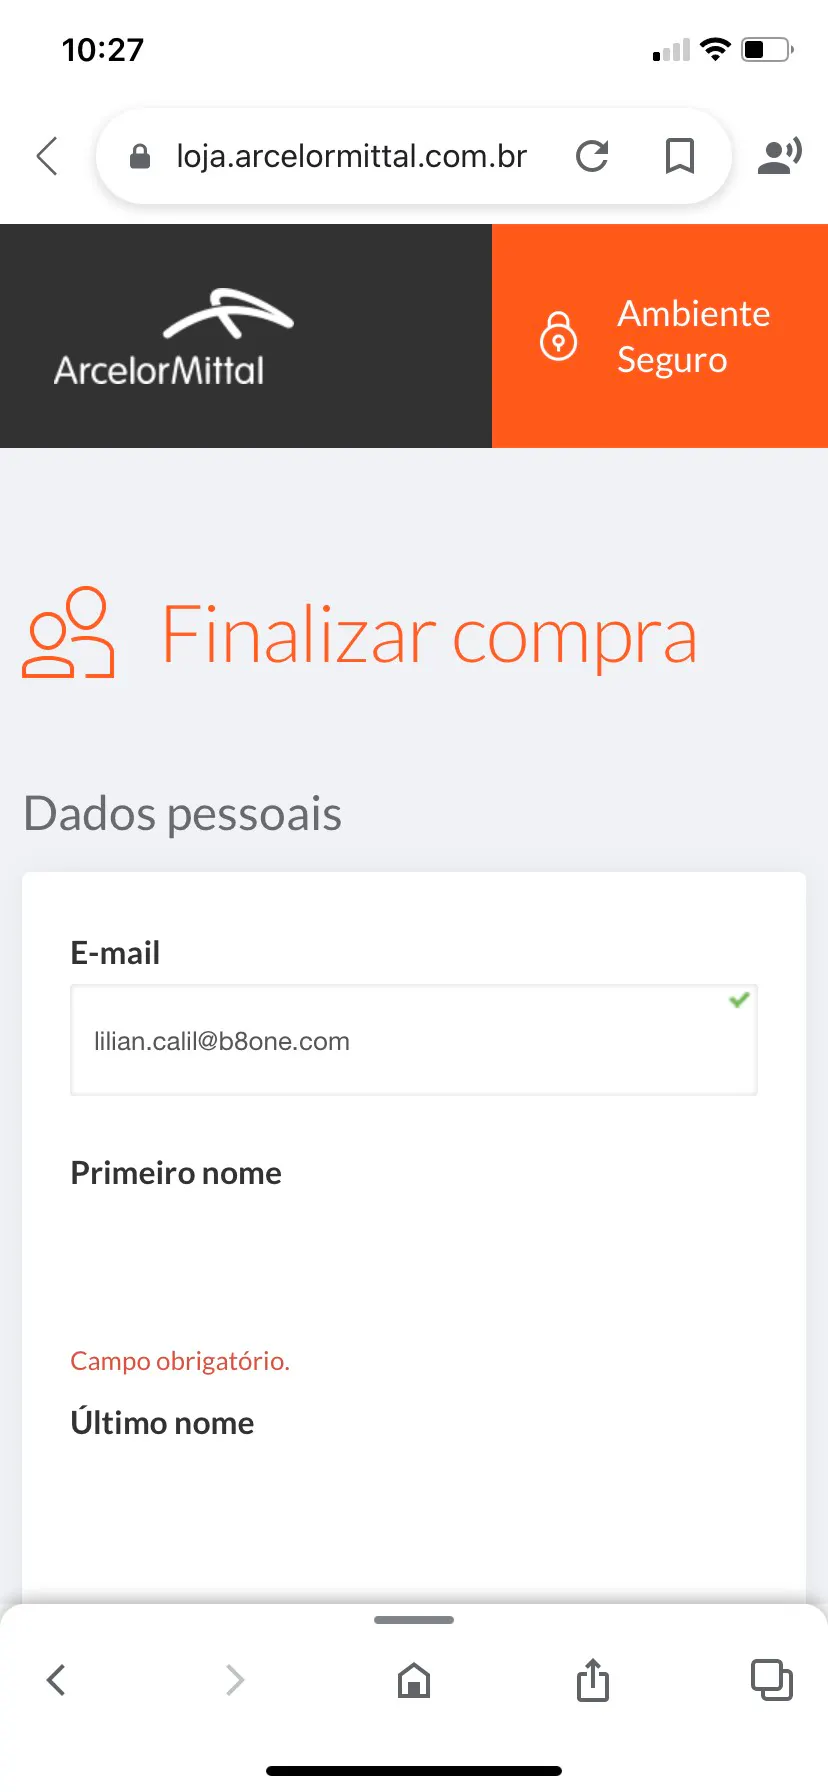Tap the voice read-aloud person icon
The height and width of the screenshot is (1792, 828).
coord(779,156)
